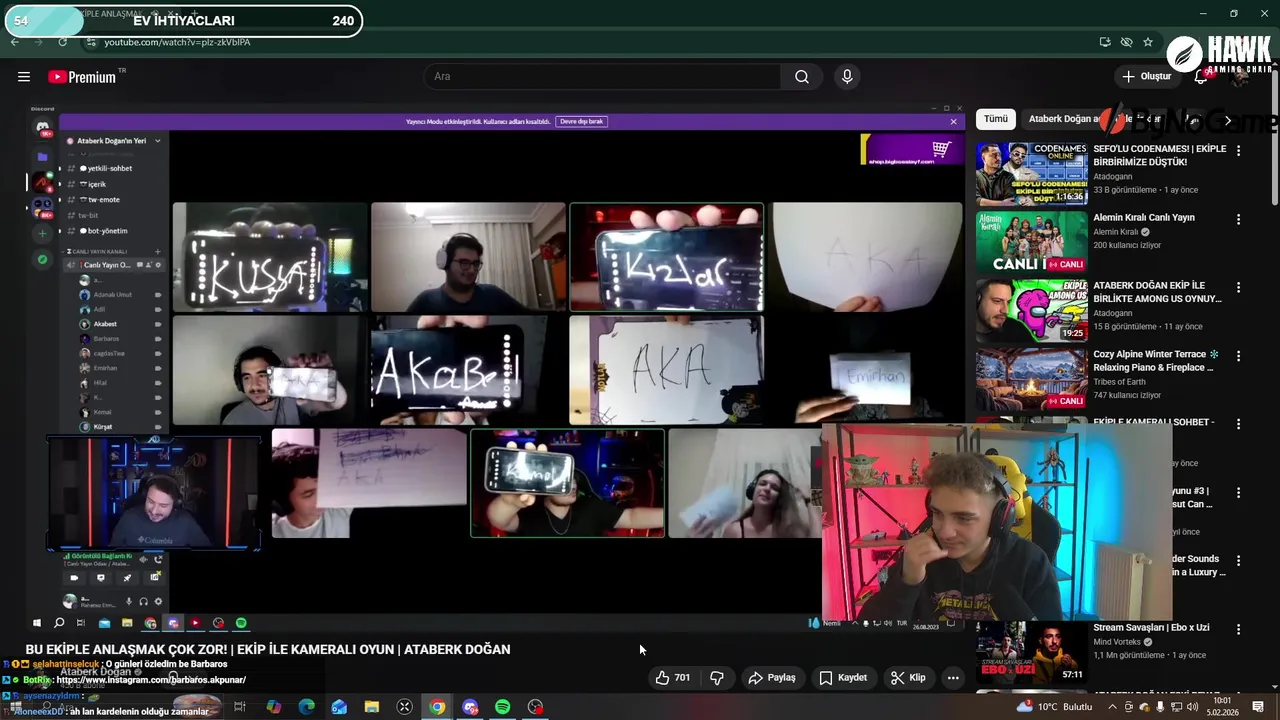This screenshot has width=1280, height=720.
Task: Open YouTube notifications bell
Action: 1201,77
